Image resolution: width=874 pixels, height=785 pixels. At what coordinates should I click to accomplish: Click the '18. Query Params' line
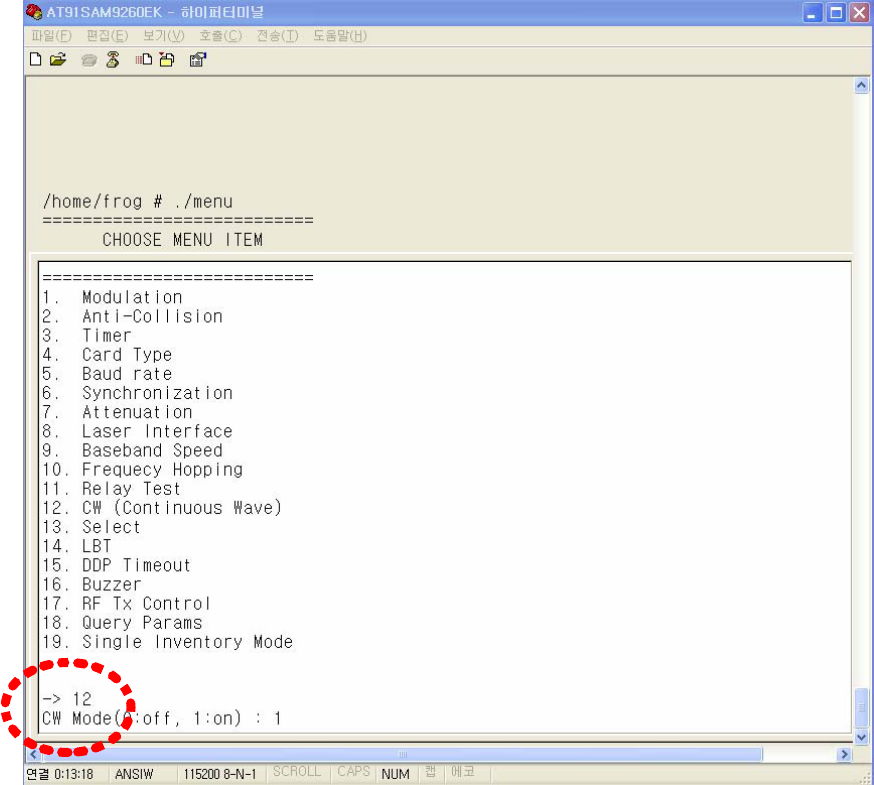122,623
